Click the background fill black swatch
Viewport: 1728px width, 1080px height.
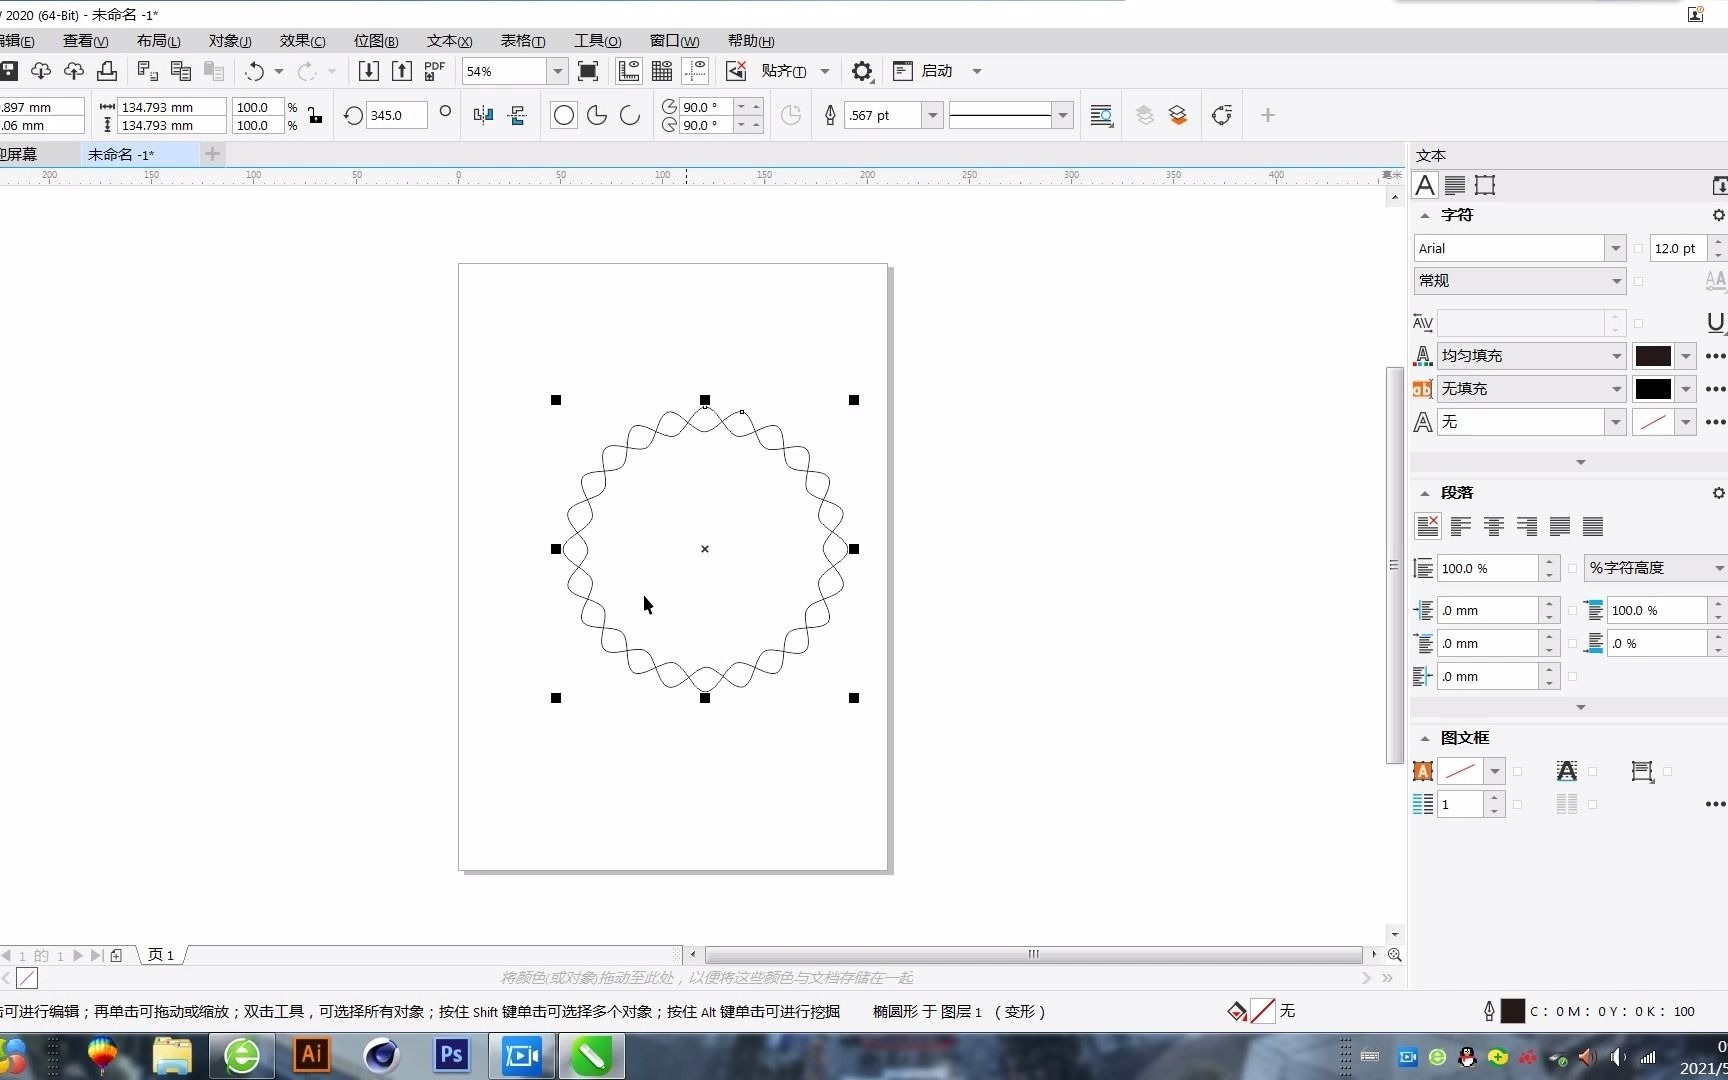1653,389
